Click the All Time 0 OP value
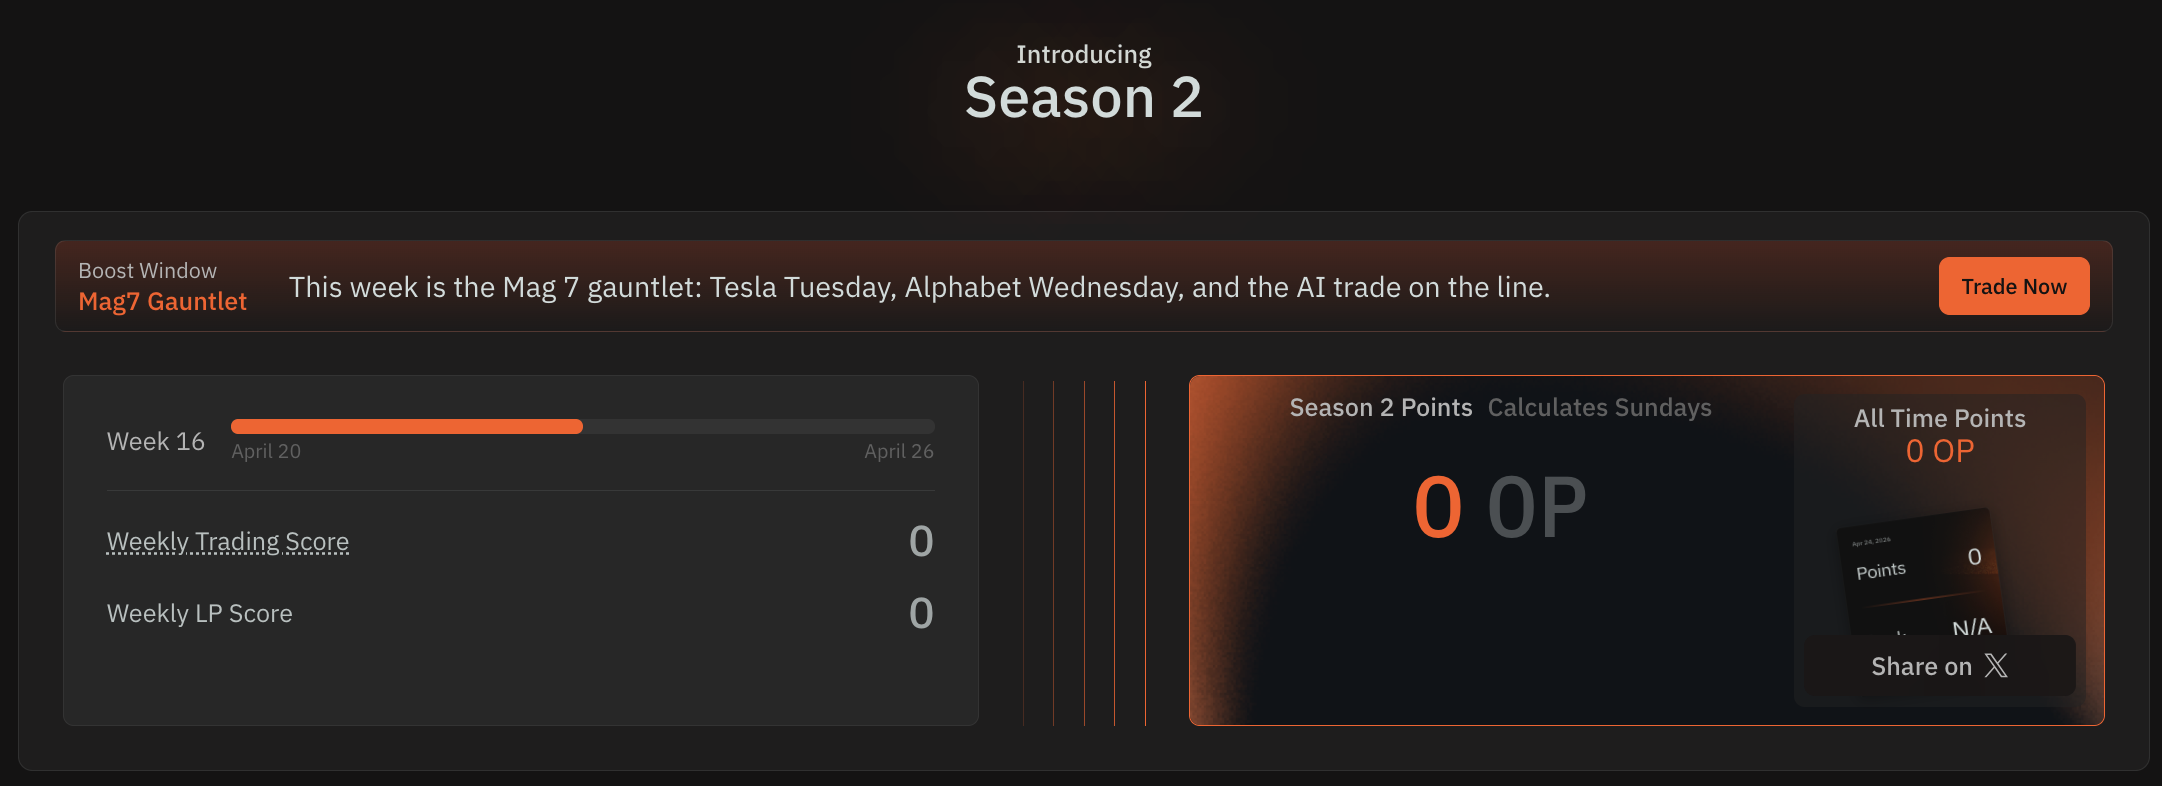The width and height of the screenshot is (2162, 786). click(1939, 452)
